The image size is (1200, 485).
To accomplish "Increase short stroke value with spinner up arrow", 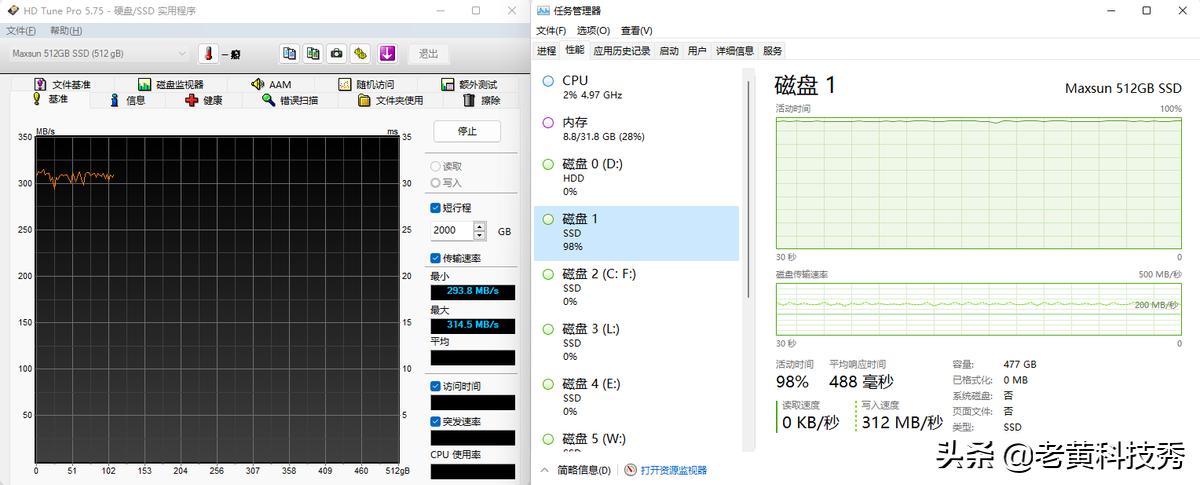I will (480, 227).
